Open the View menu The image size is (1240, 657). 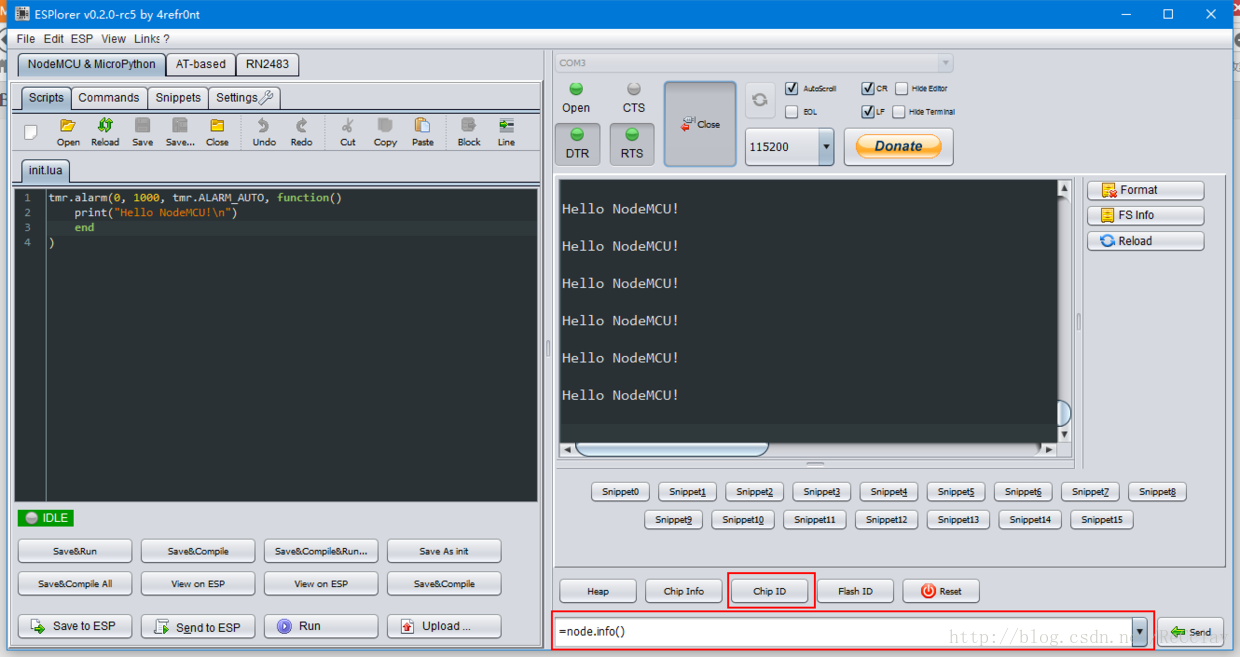[114, 39]
